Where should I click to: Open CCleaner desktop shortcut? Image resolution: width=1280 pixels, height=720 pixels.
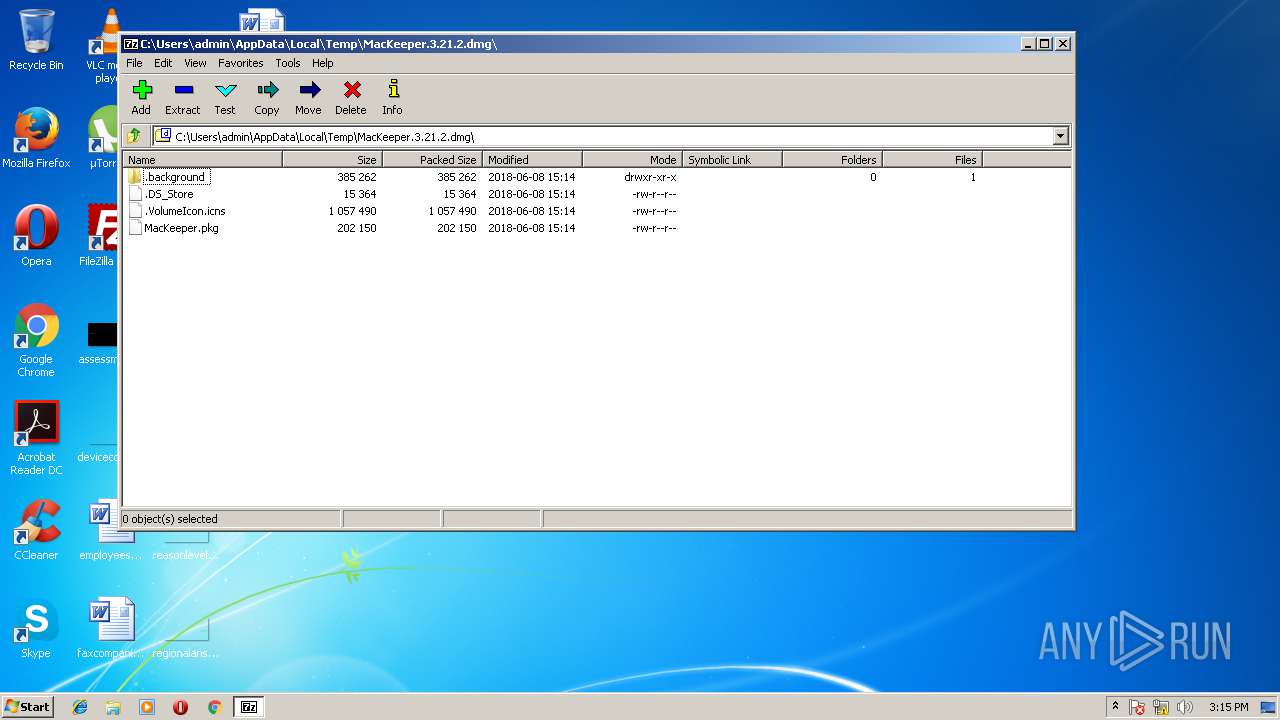click(36, 530)
